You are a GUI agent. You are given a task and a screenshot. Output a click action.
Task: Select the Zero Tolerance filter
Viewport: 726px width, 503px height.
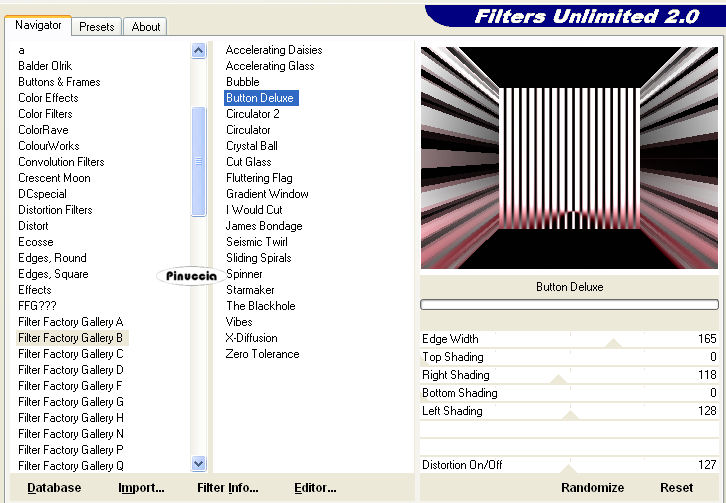[x=263, y=354]
